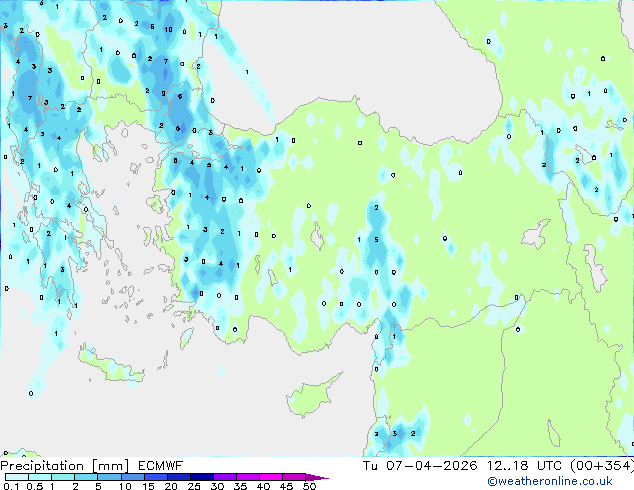The height and width of the screenshot is (490, 634).
Task: Click the legend scale label "40"
Action: pyautogui.click(x=263, y=486)
